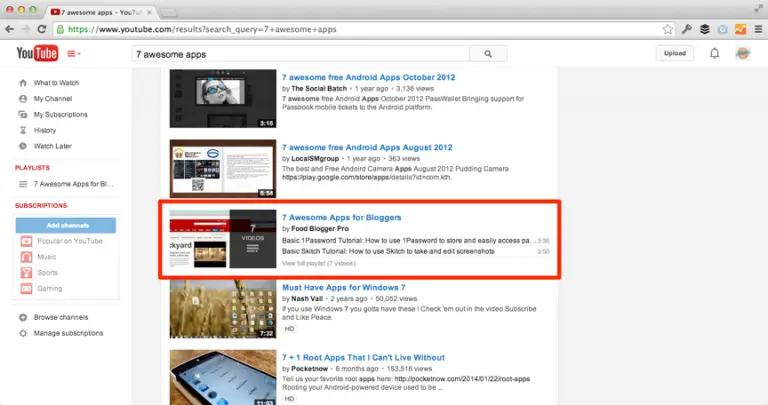Click the Watch Later clock icon
Viewport: 768px width, 405px height.
(x=23, y=146)
